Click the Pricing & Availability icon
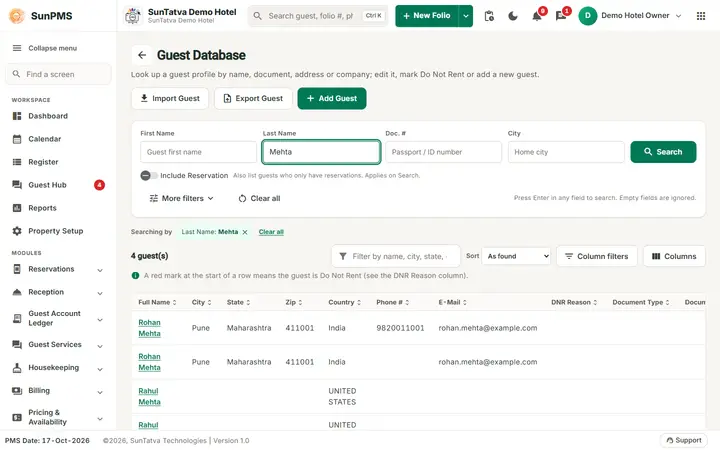720x450 pixels. tap(17, 417)
